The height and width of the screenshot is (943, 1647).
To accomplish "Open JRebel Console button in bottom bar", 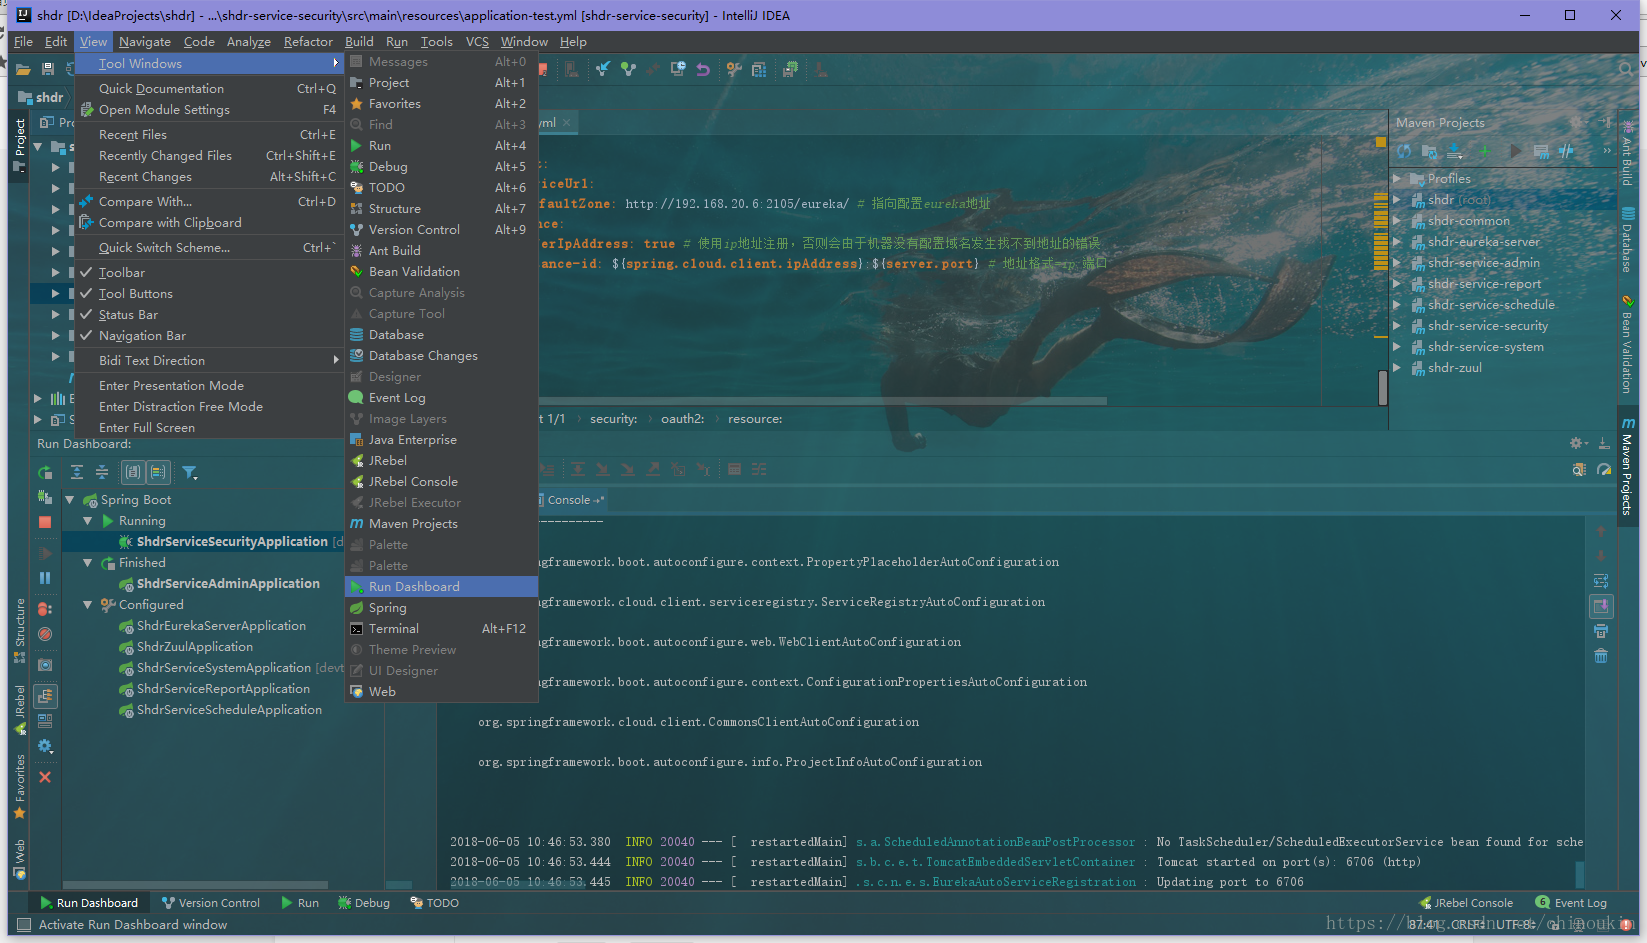I will [x=1466, y=903].
